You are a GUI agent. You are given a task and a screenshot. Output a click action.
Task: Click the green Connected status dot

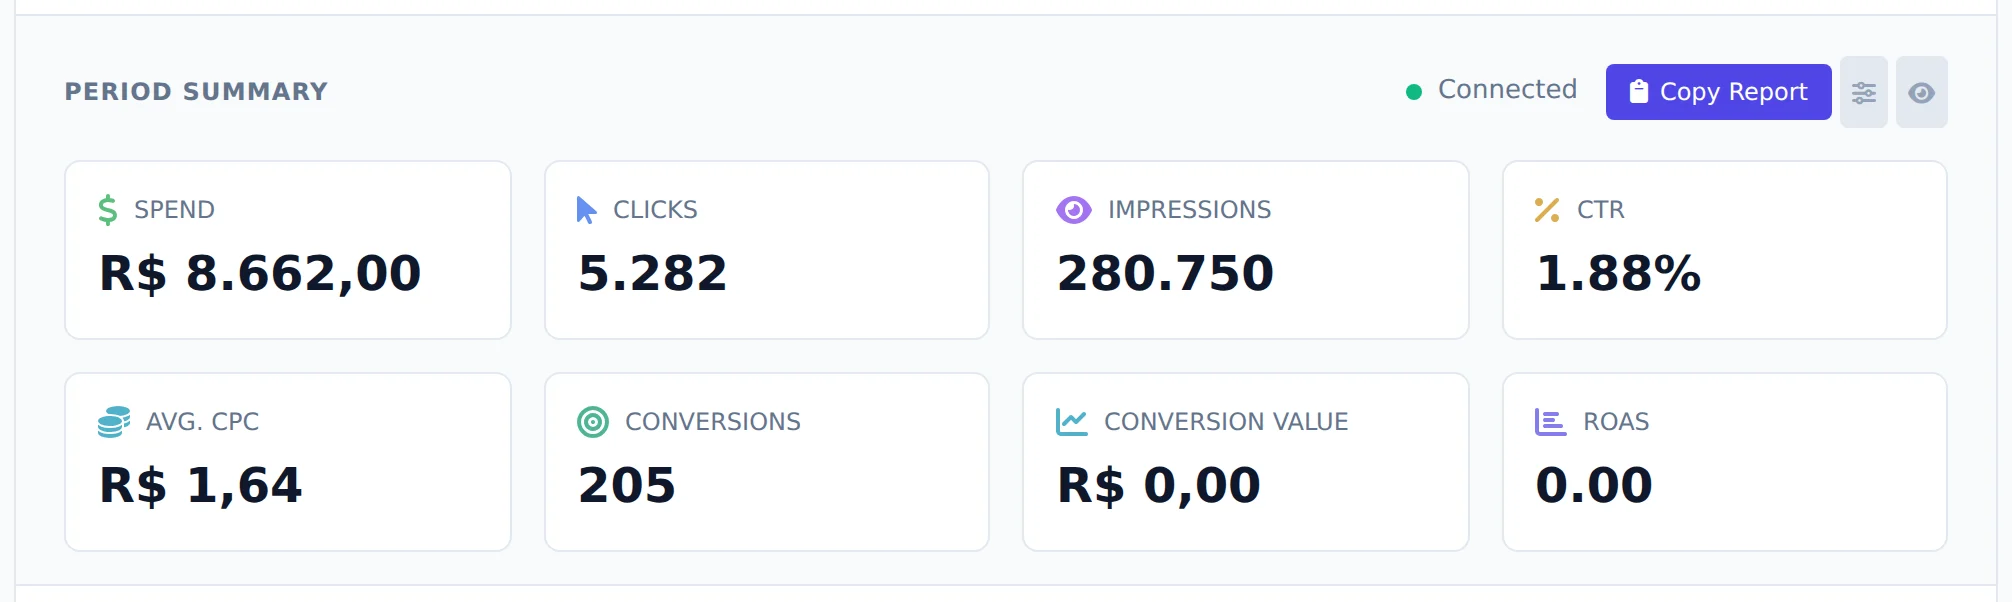(x=1414, y=92)
